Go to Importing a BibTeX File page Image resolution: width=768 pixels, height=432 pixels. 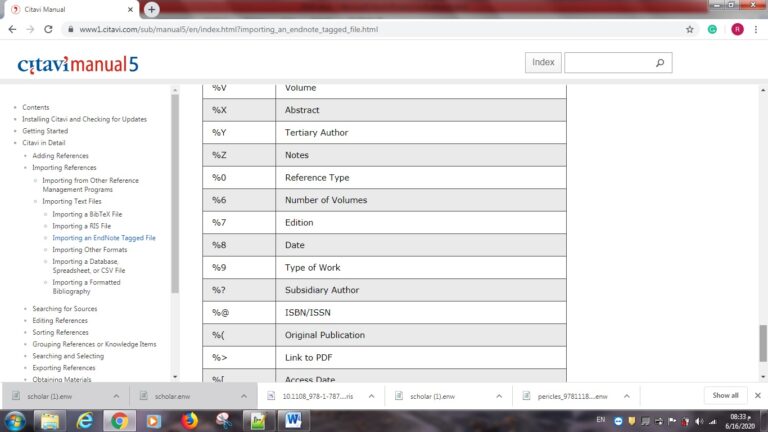pos(87,214)
